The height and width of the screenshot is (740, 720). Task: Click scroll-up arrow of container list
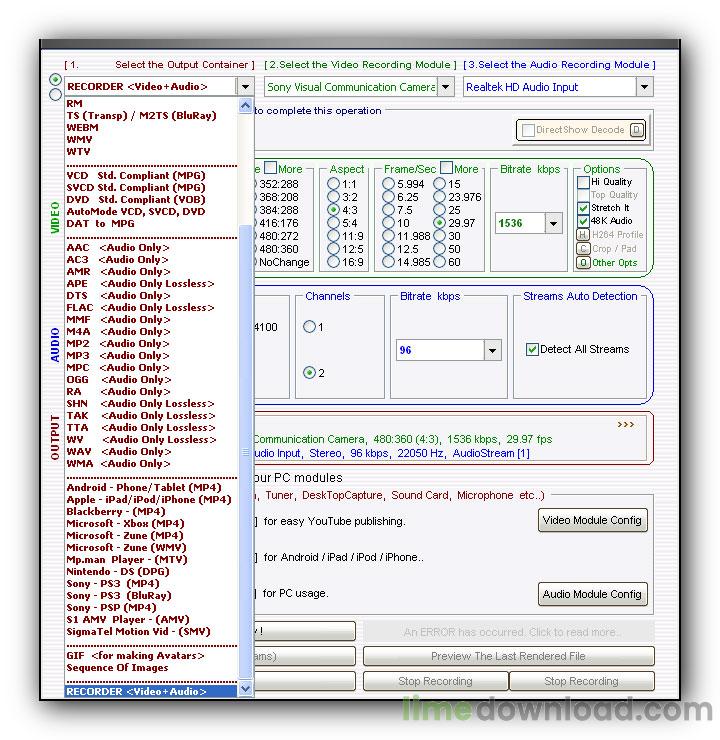point(246,104)
